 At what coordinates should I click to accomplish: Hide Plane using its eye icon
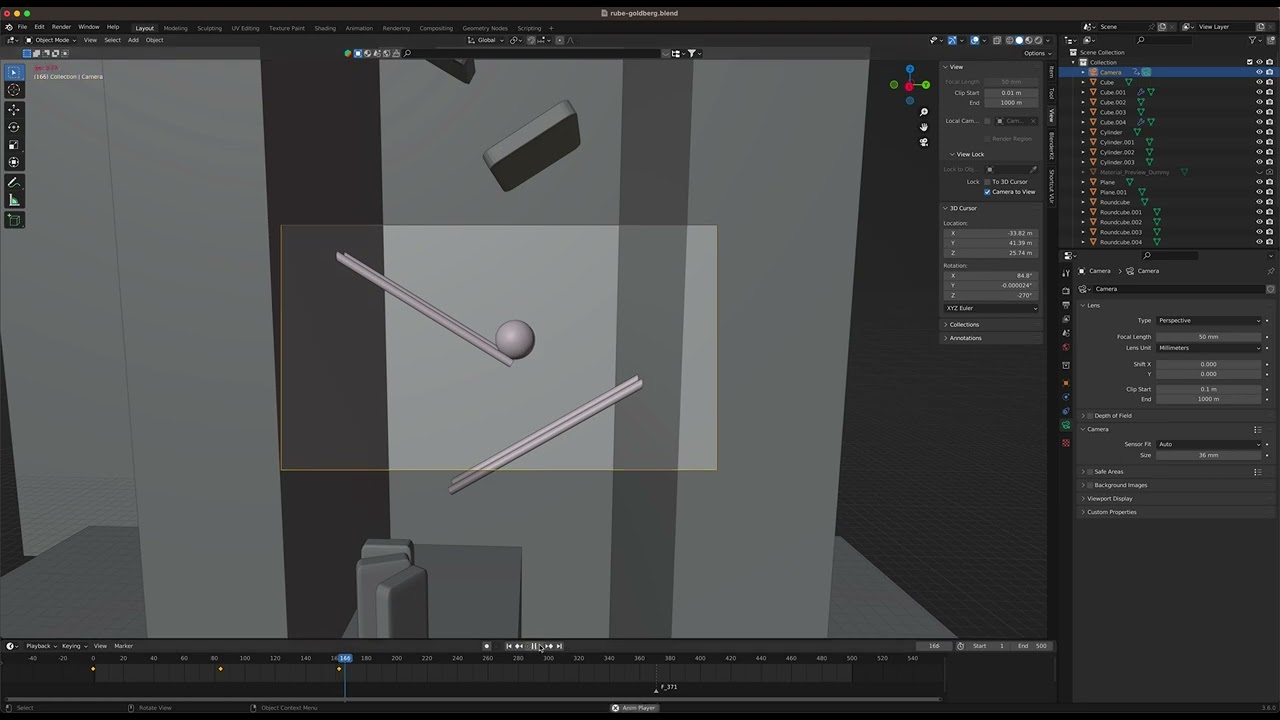pyautogui.click(x=1259, y=182)
